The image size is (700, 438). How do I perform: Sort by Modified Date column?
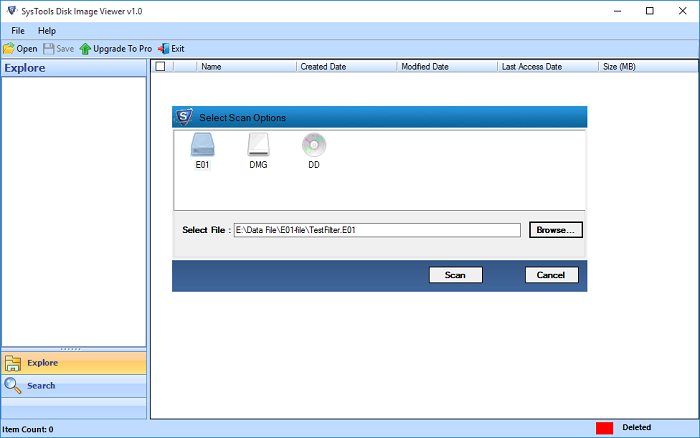447,67
